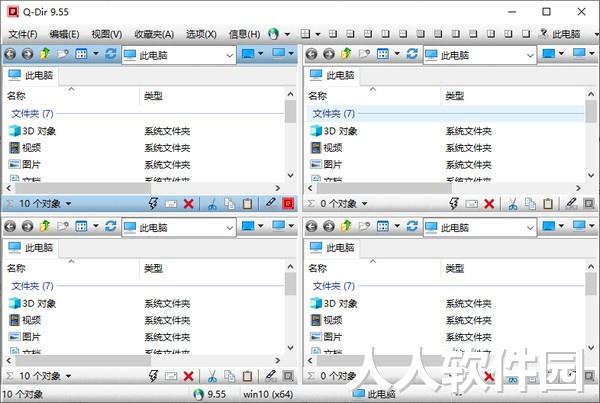Open the 收藏夹(A) menu
The height and width of the screenshot is (403, 600).
(x=154, y=34)
